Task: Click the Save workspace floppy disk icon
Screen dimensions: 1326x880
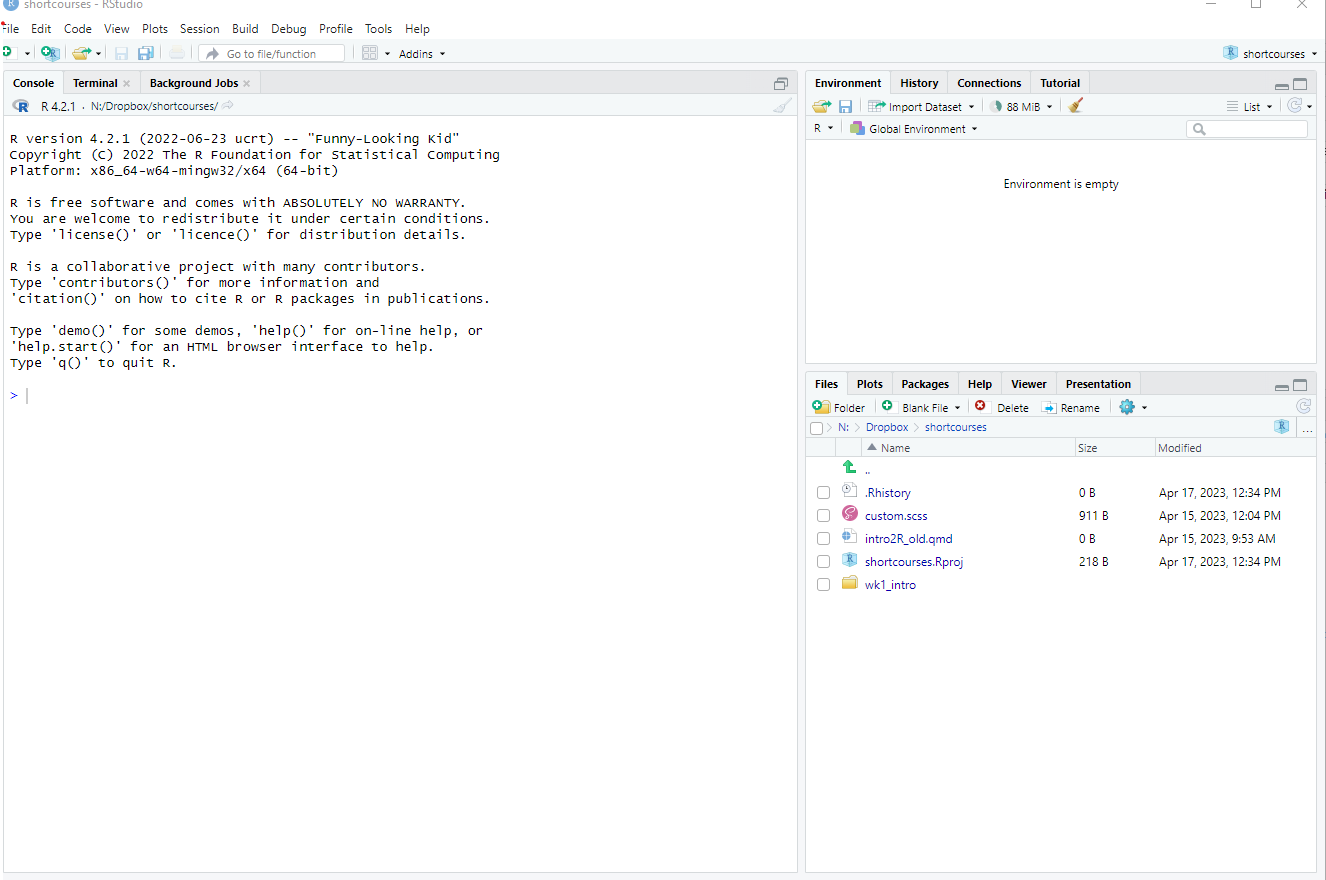Action: point(846,106)
